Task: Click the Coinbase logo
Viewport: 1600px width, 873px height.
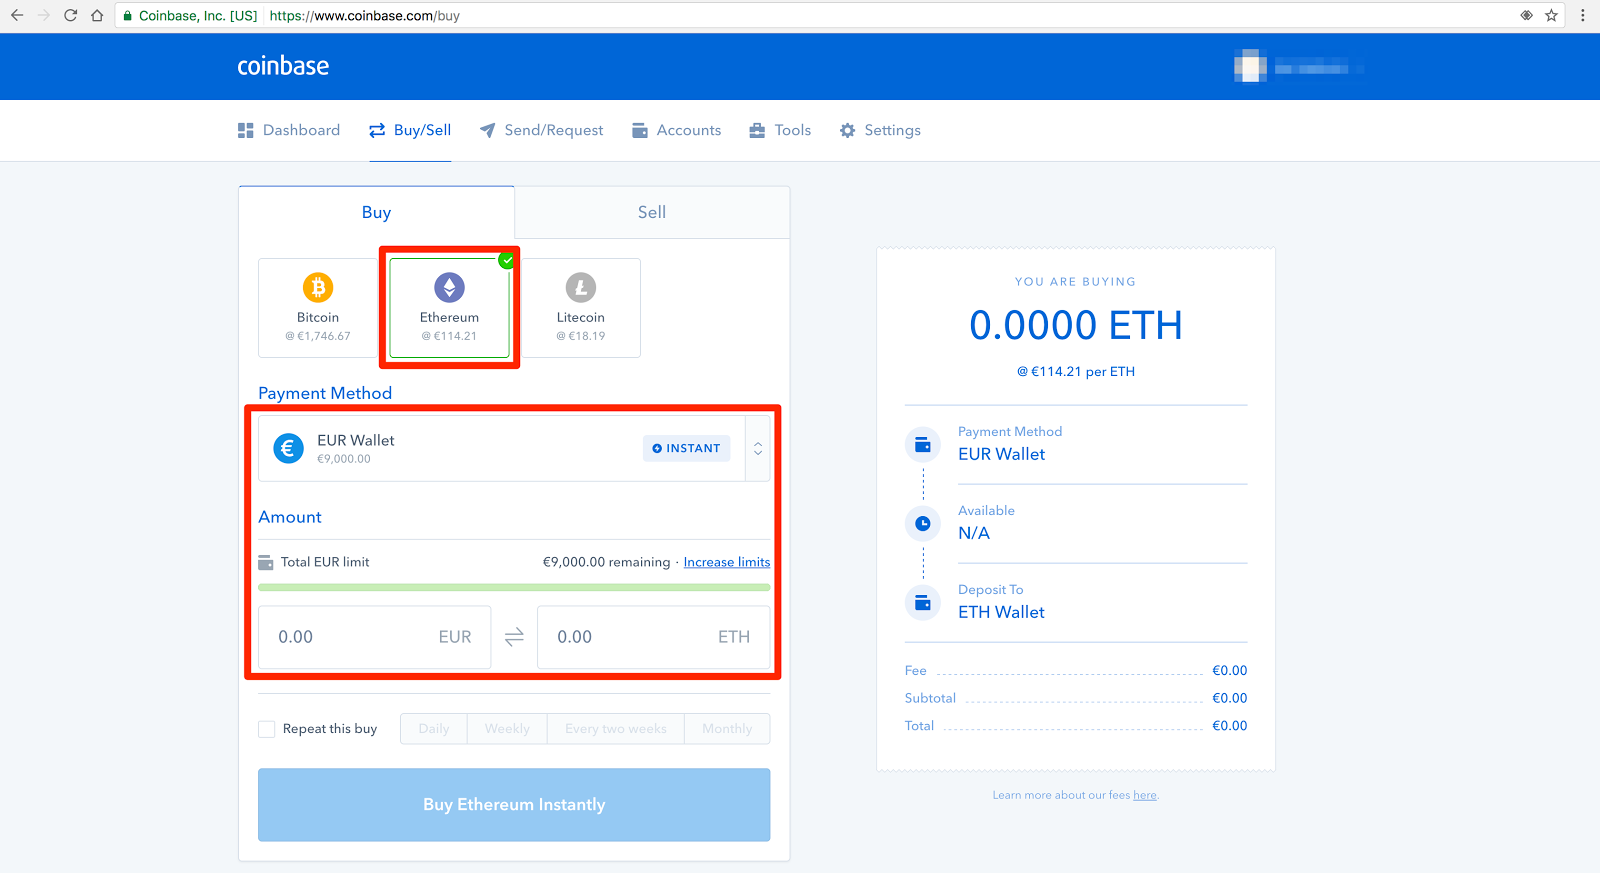Action: pos(283,66)
